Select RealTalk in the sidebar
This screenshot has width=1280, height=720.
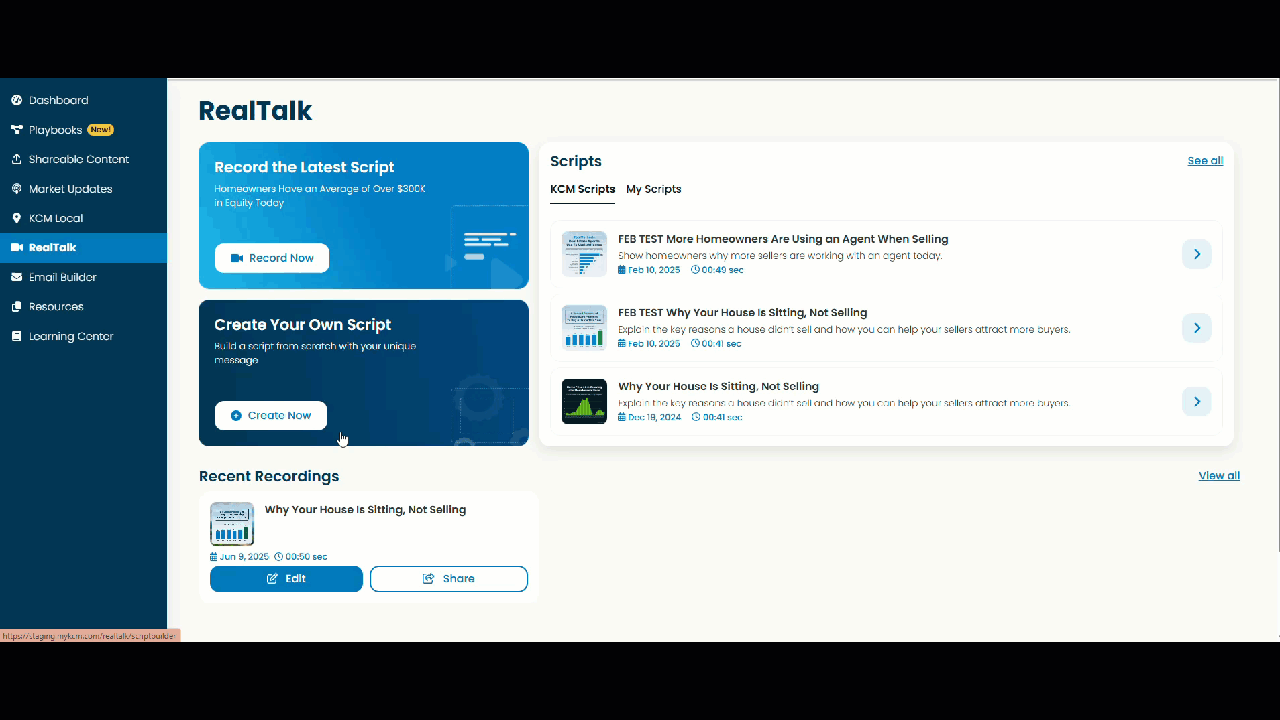[x=83, y=248]
